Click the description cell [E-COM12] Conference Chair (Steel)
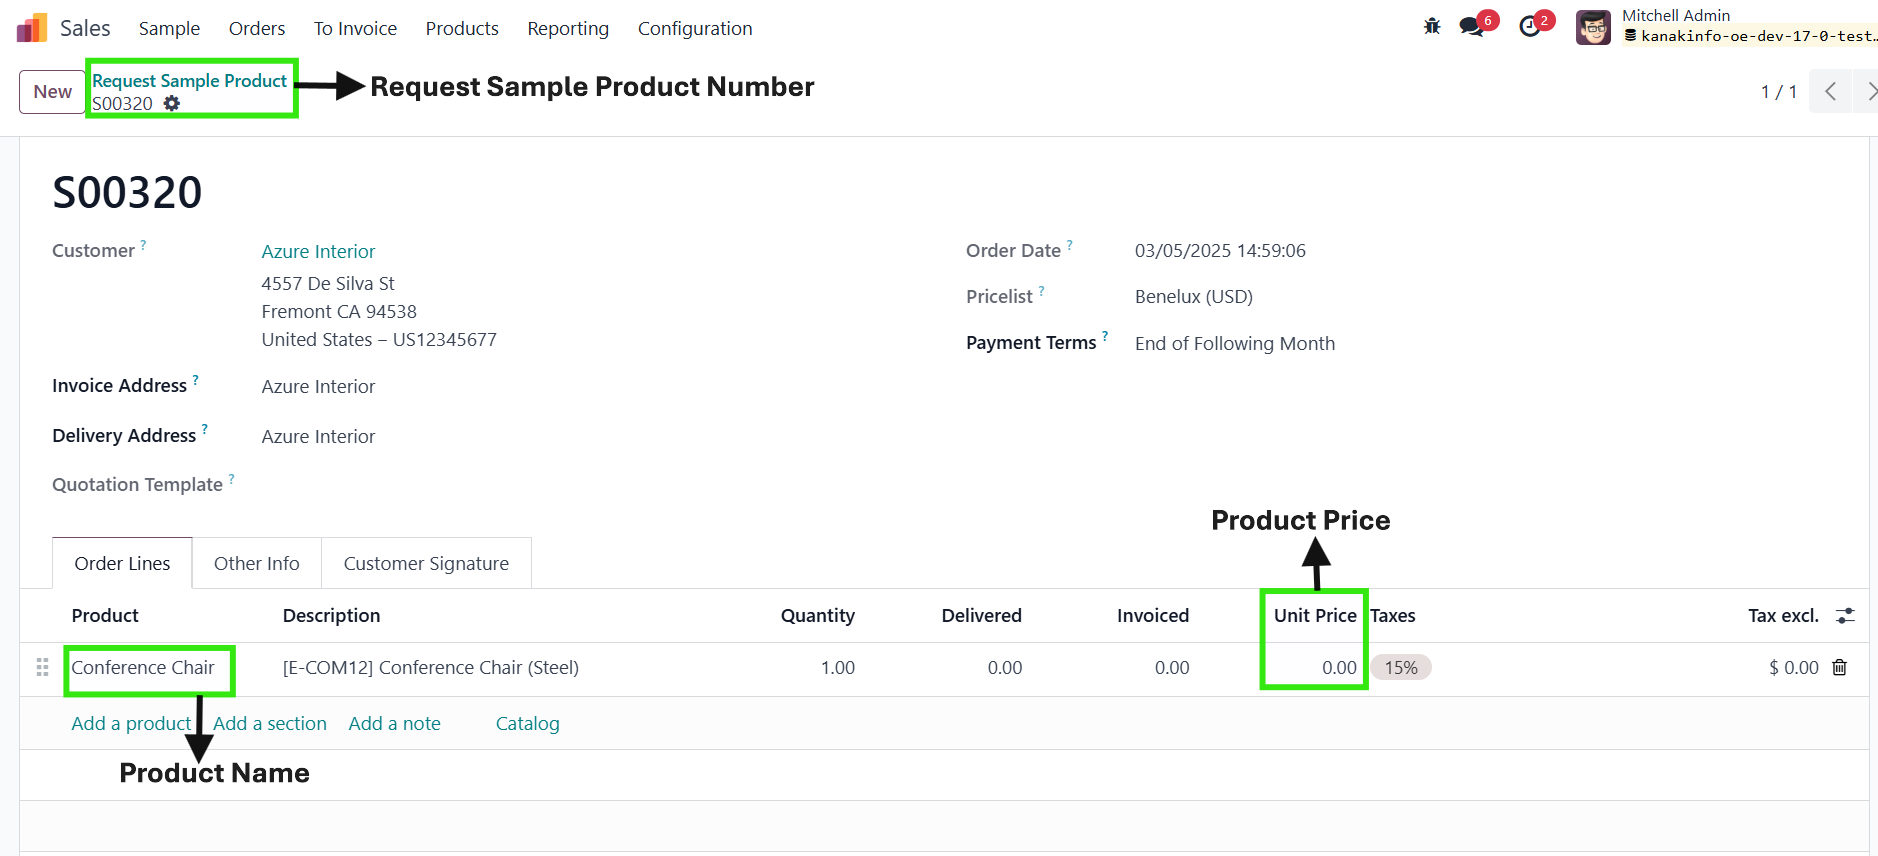The height and width of the screenshot is (856, 1878). pyautogui.click(x=430, y=667)
